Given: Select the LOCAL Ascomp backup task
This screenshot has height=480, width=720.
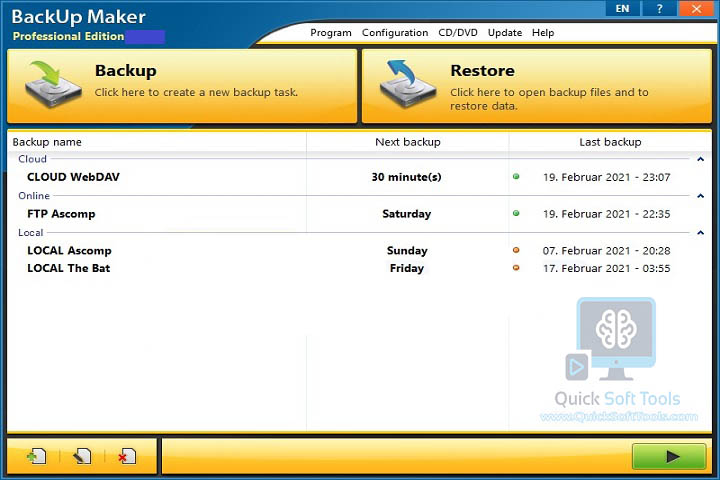Looking at the screenshot, I should tap(69, 250).
